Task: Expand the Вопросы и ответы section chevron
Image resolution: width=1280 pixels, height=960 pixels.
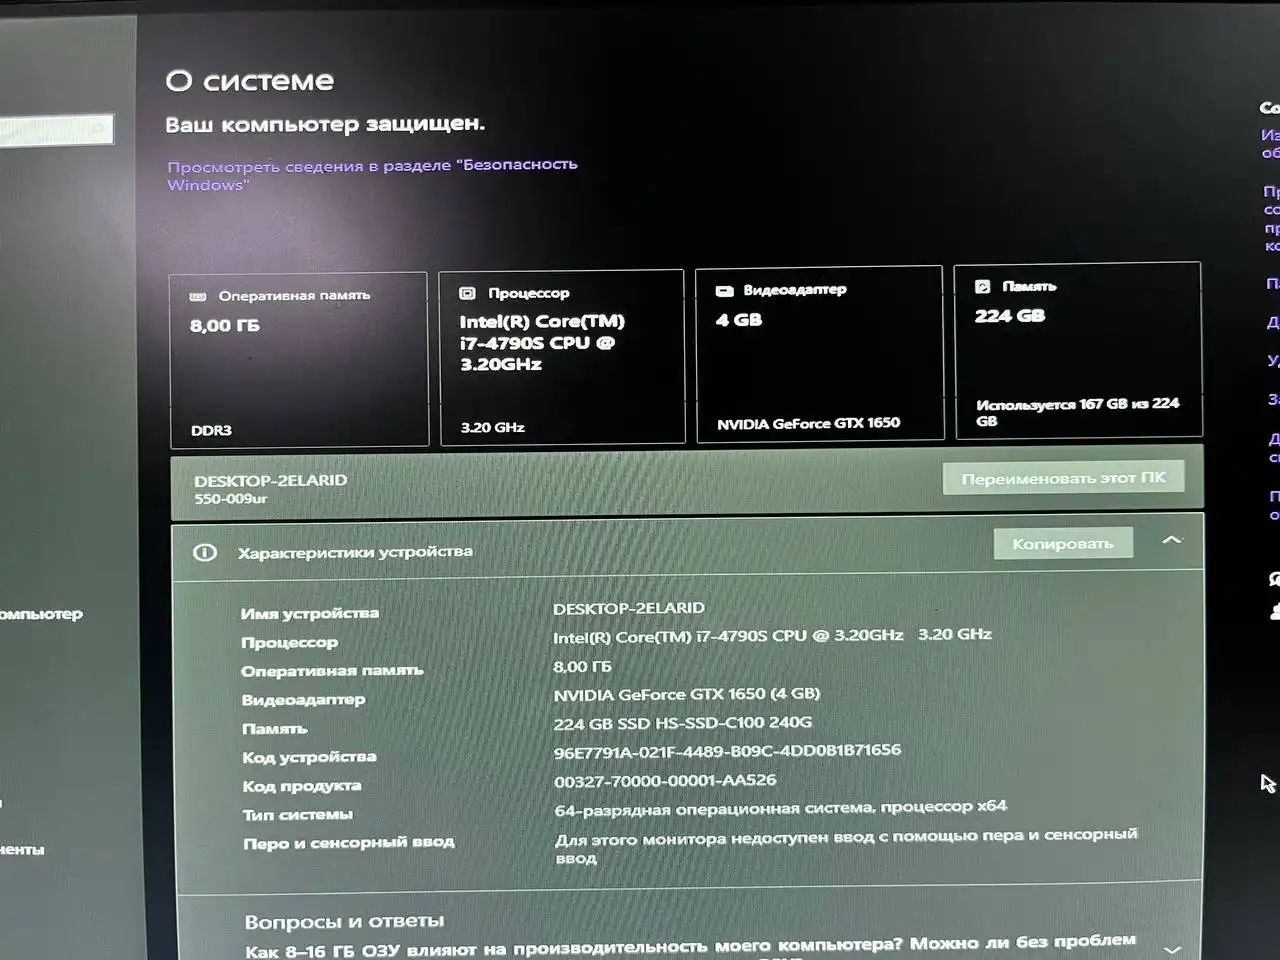Action: coord(1171,947)
